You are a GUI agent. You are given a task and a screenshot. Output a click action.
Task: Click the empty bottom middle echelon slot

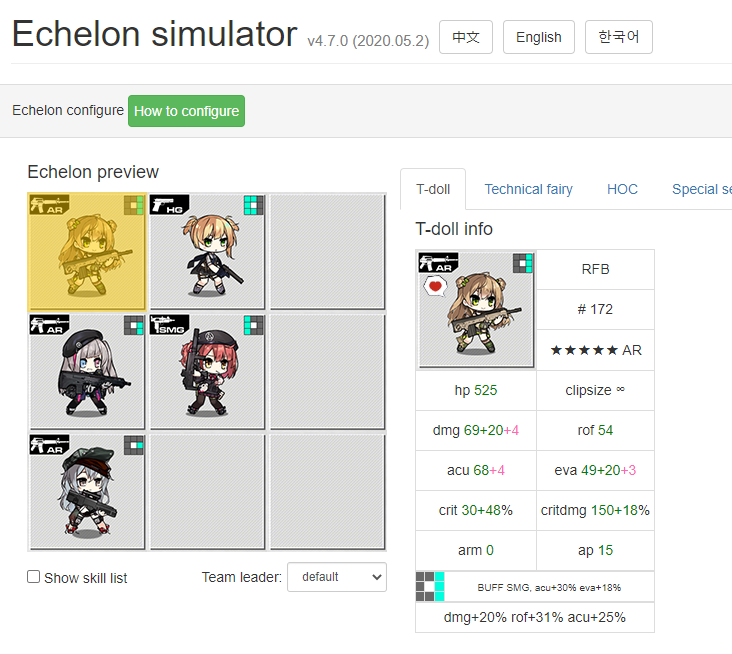[x=207, y=492]
